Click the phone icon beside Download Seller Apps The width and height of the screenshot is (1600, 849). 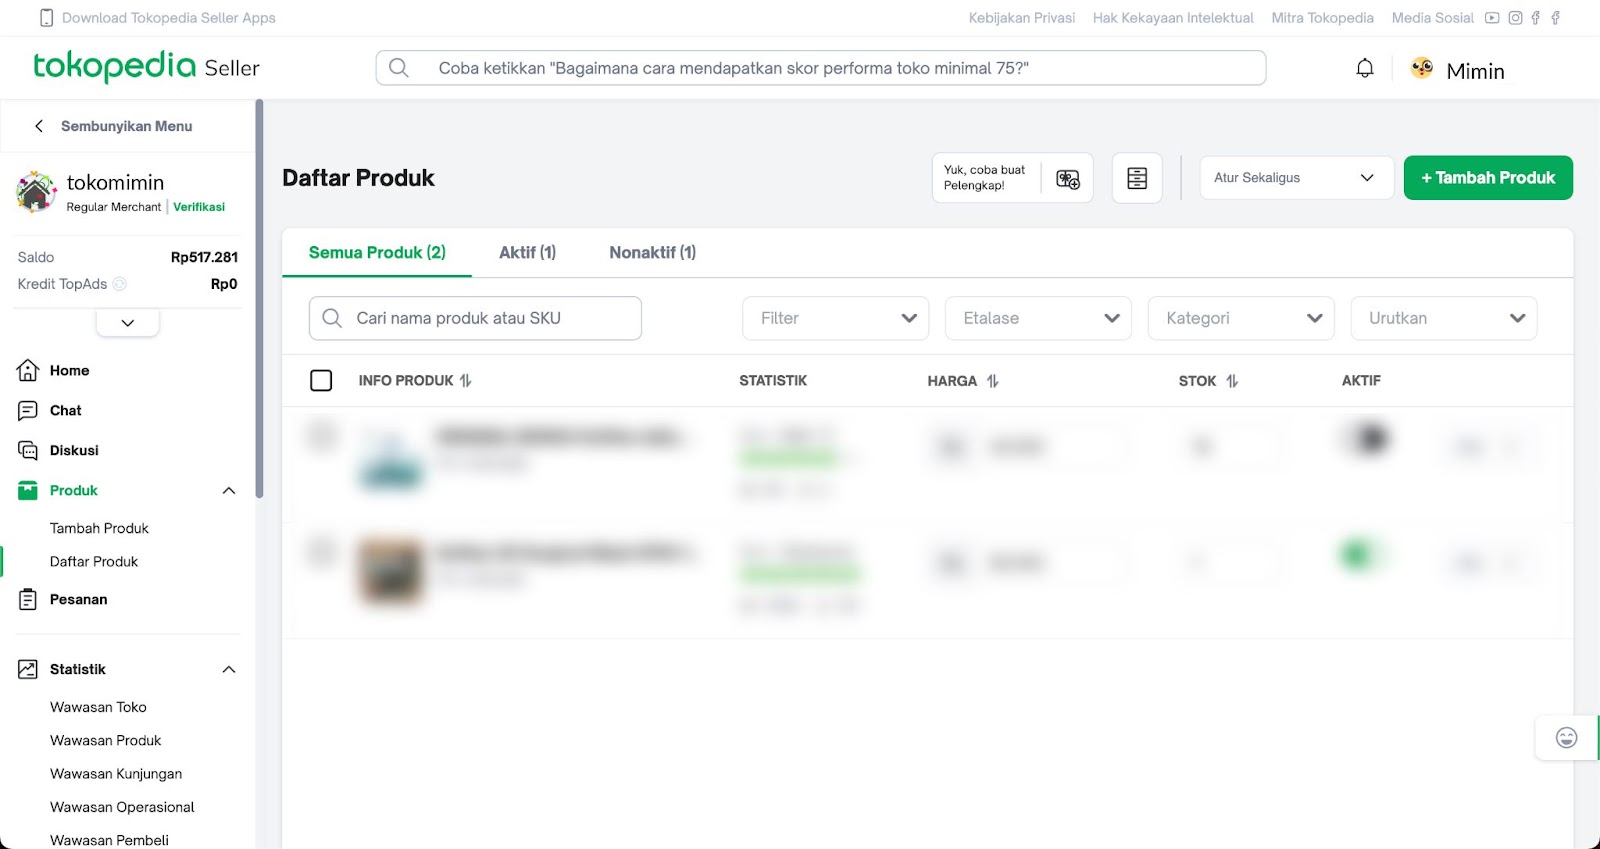[x=46, y=18]
